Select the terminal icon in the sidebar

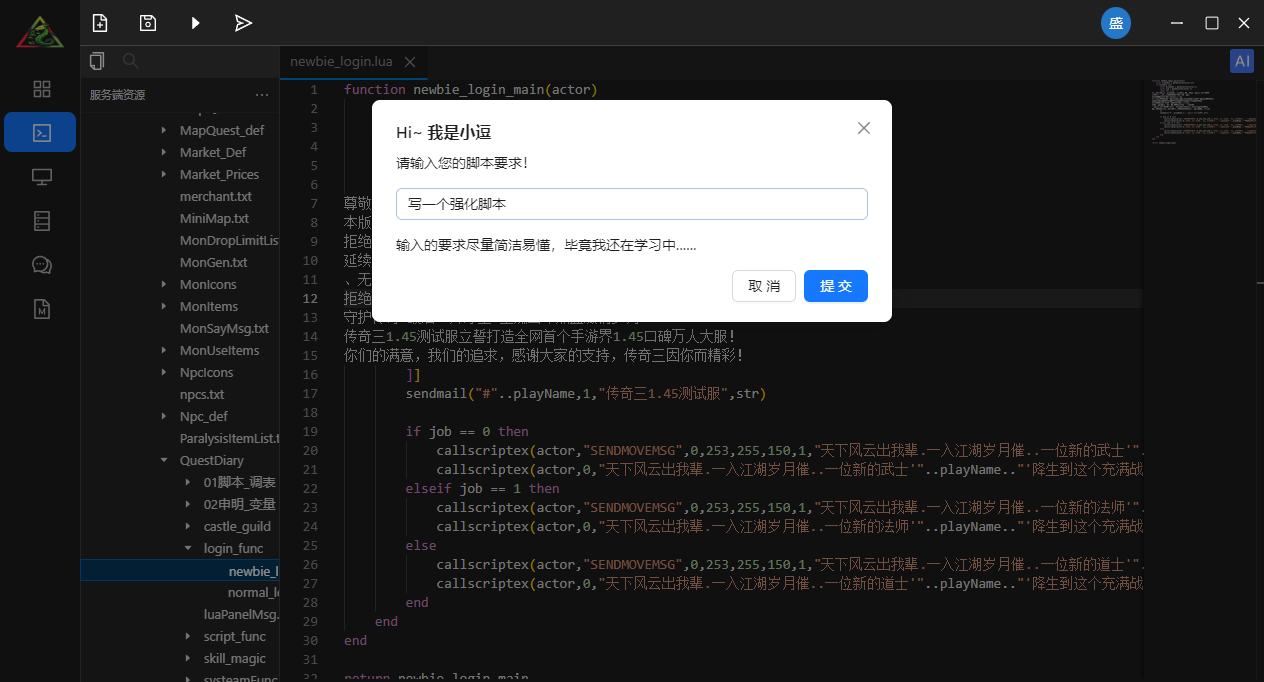click(x=40, y=131)
